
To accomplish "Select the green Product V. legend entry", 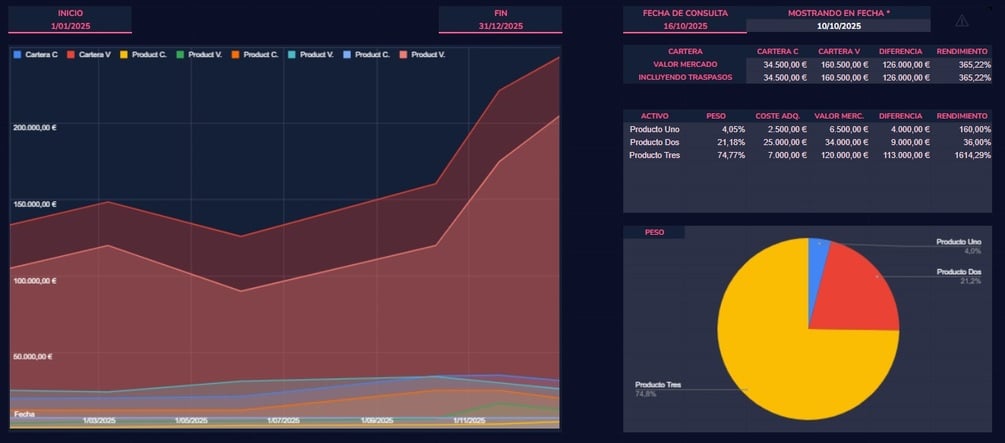I will (x=199, y=54).
